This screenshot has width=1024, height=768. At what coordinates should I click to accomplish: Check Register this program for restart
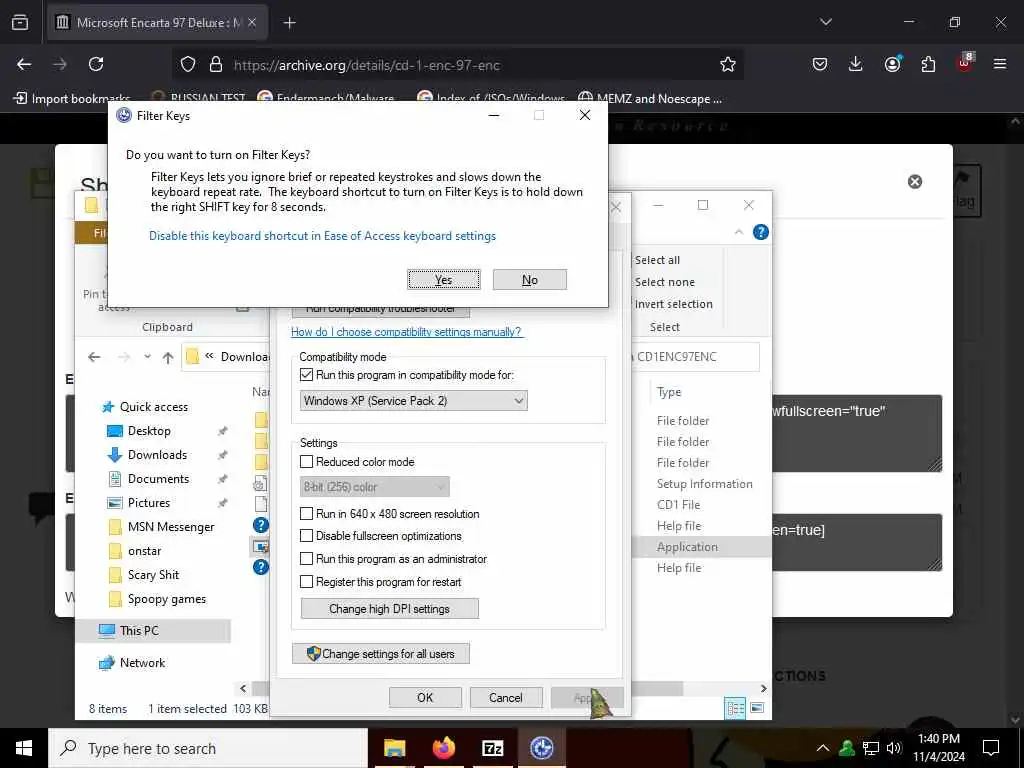point(306,582)
